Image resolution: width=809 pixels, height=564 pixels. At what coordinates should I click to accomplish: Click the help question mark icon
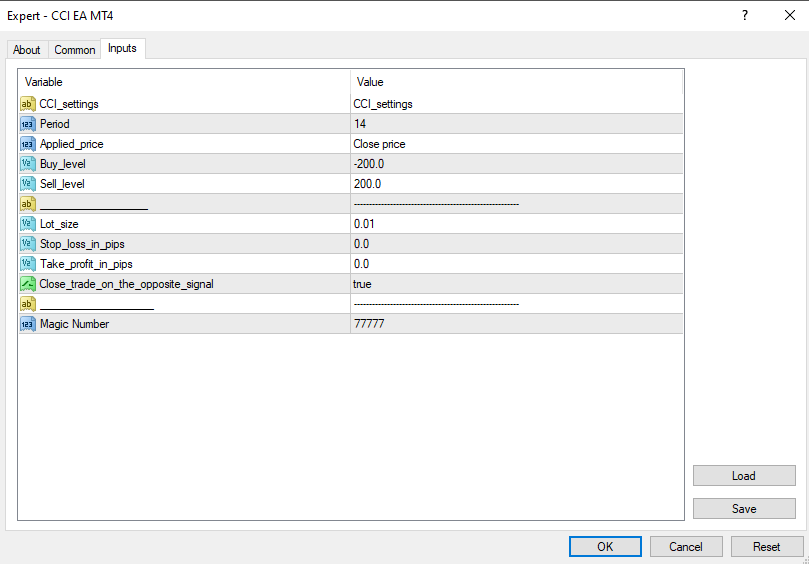[745, 15]
